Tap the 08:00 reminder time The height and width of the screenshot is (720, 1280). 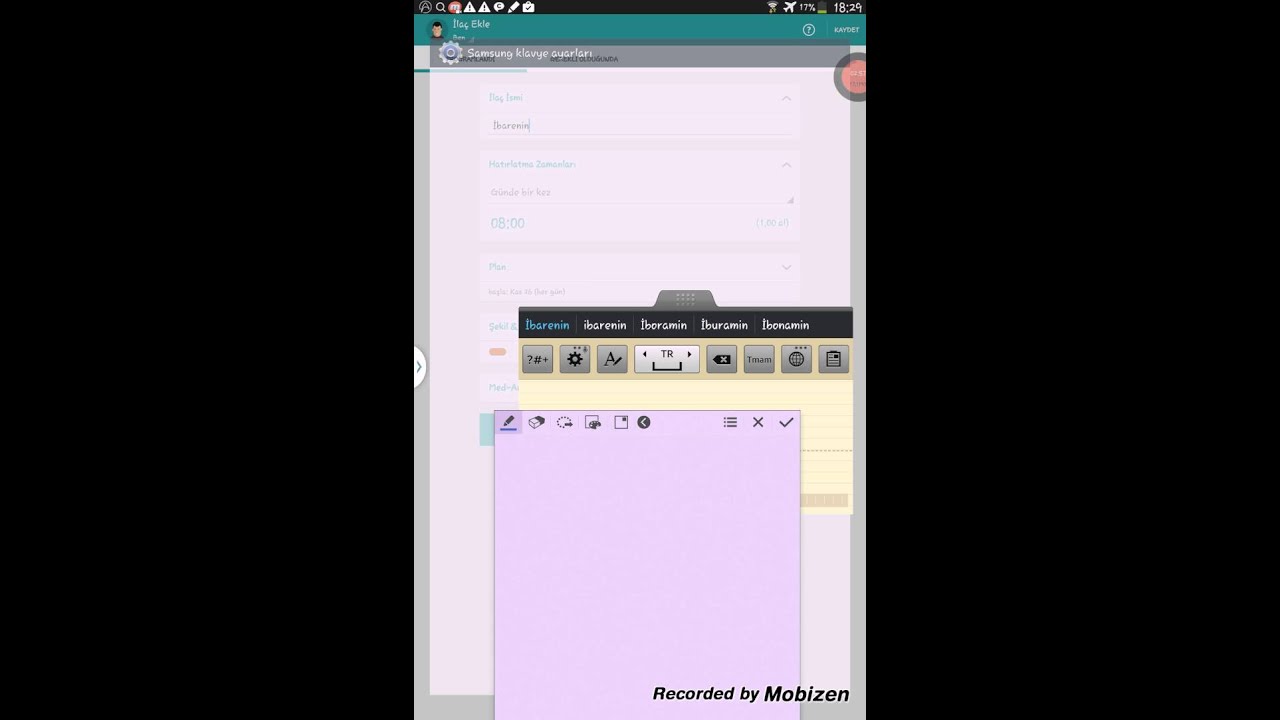pyautogui.click(x=507, y=223)
